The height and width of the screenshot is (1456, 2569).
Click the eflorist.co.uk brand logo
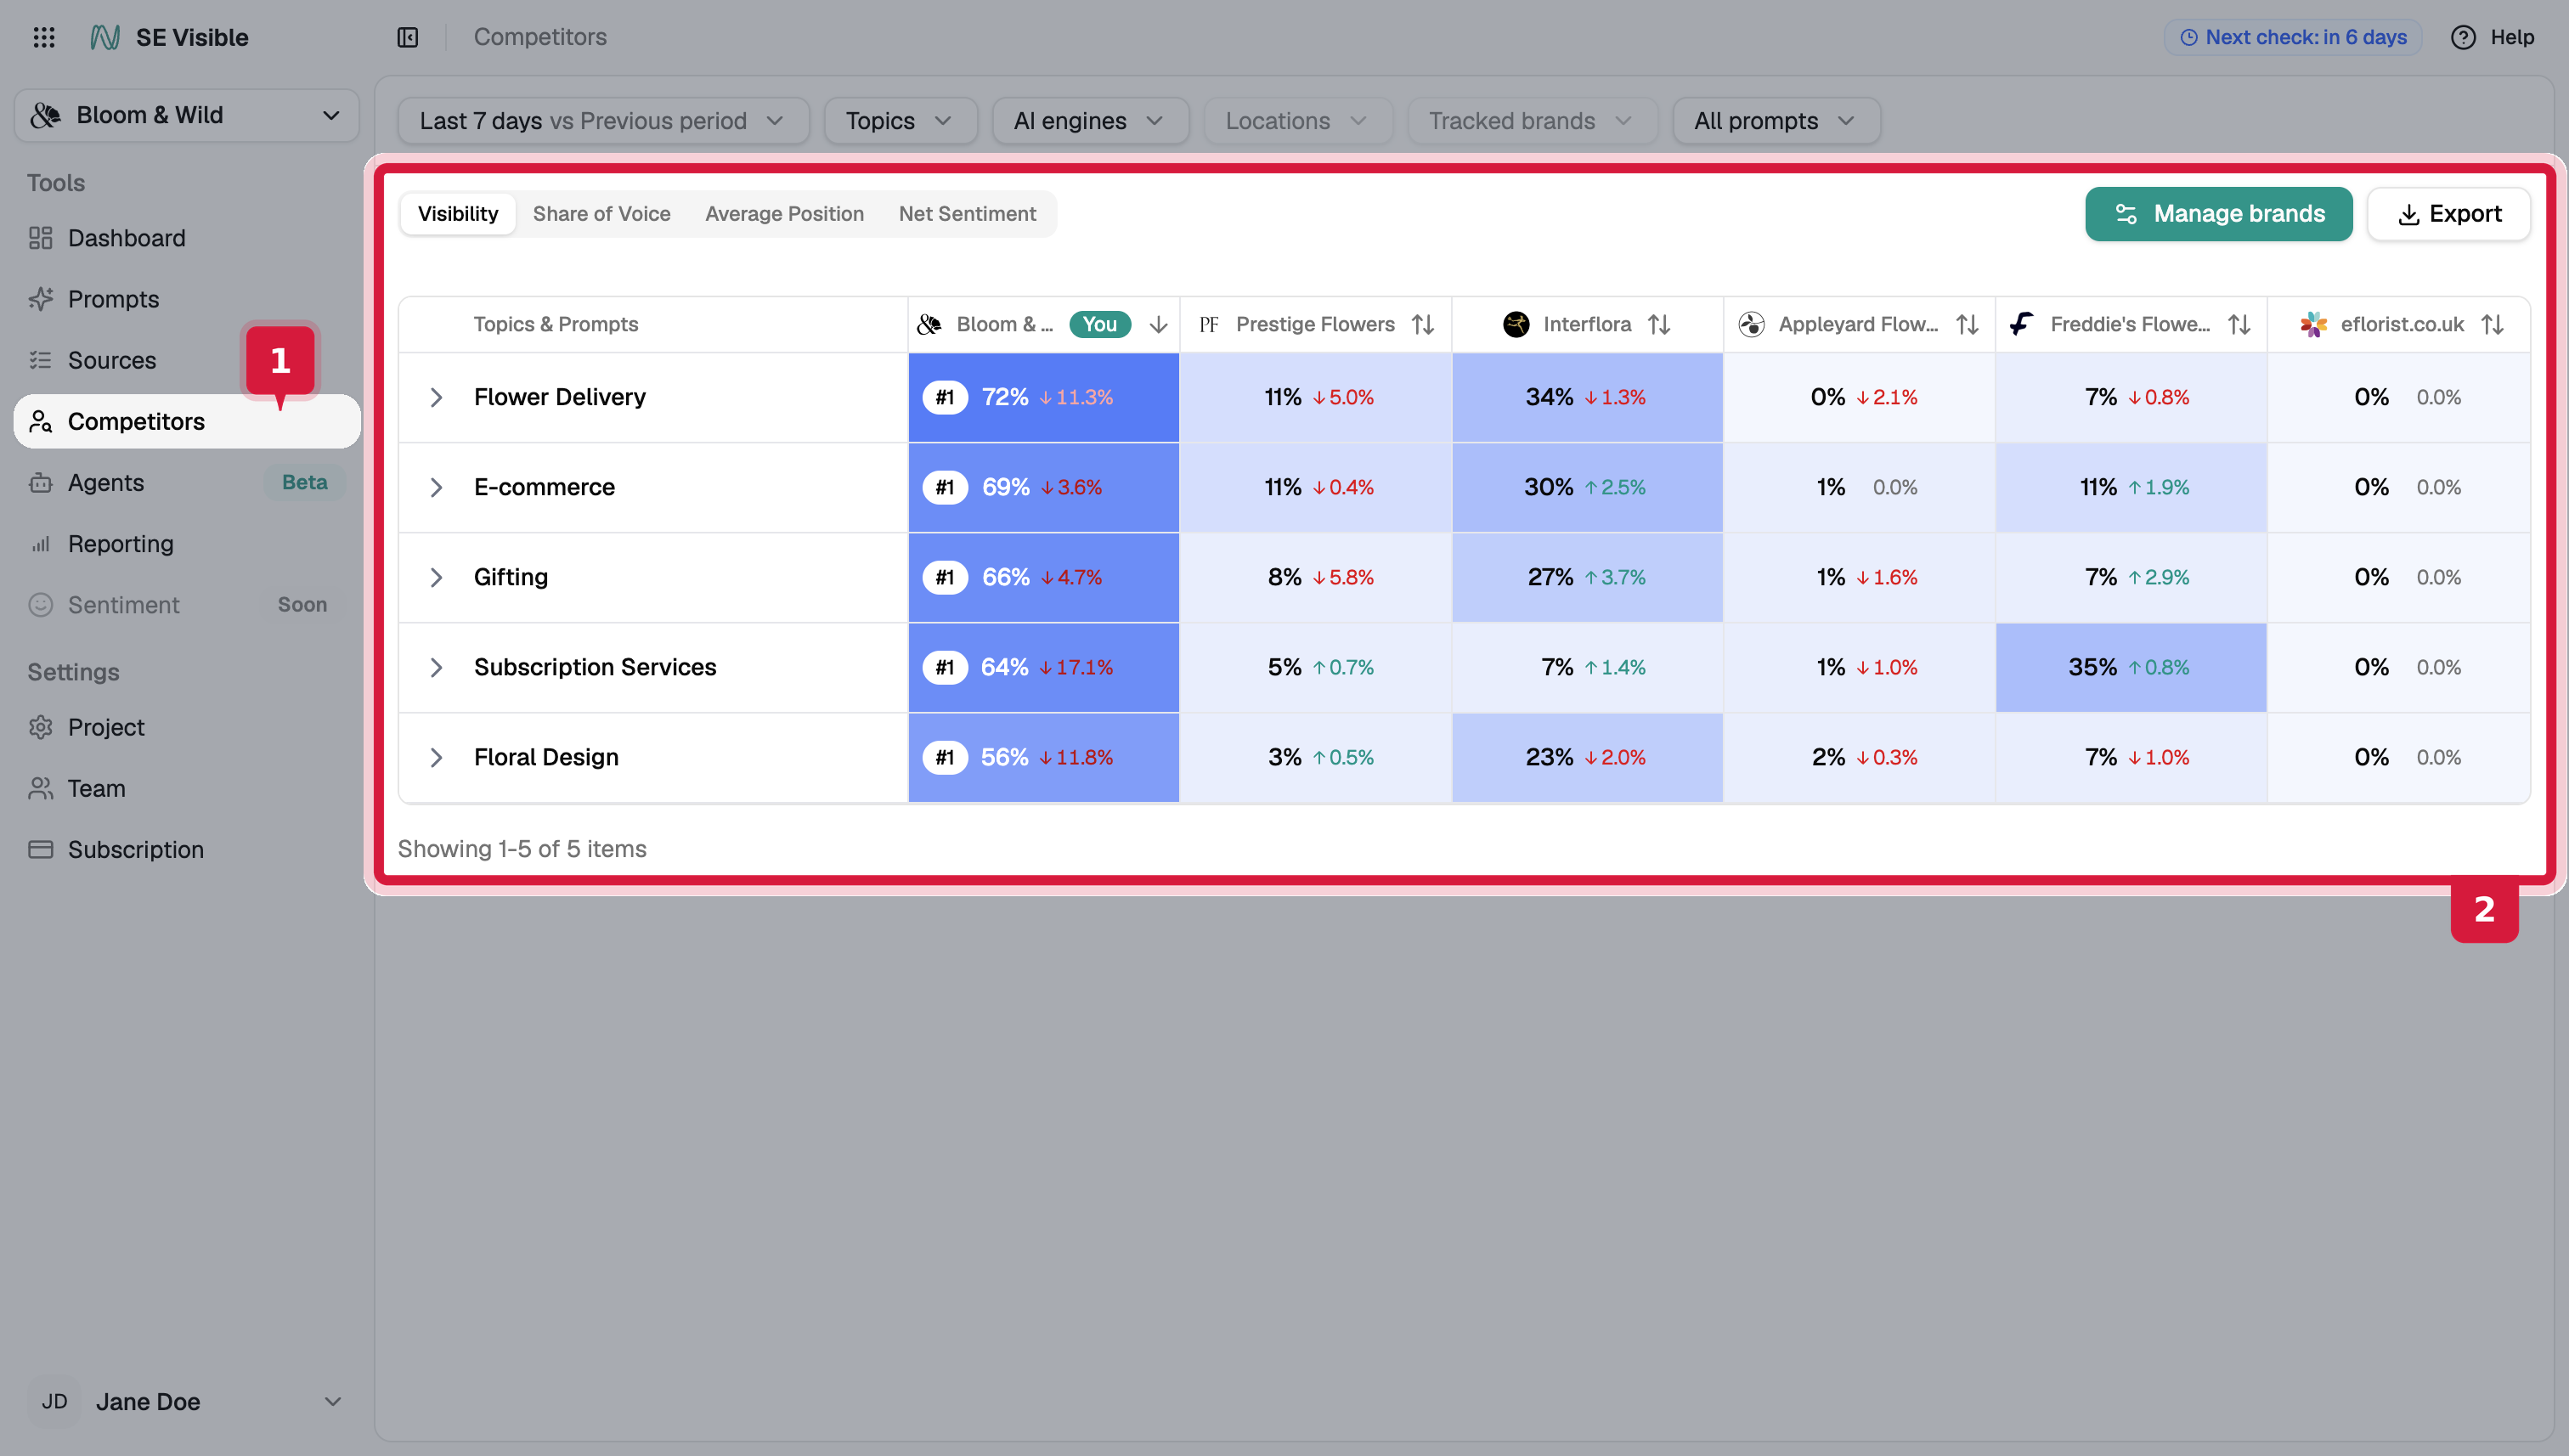pos(2313,324)
